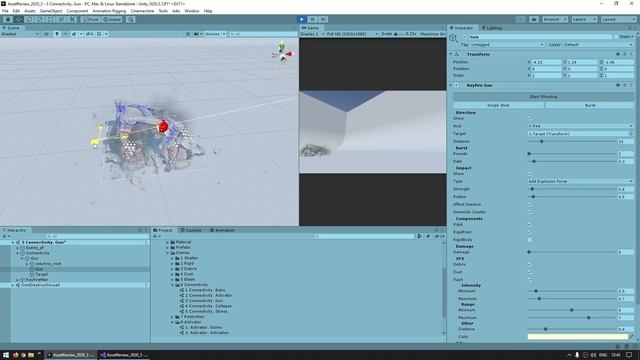640x360 pixels.
Task: Toggle Direction Show checkbox
Action: pyautogui.click(x=530, y=118)
